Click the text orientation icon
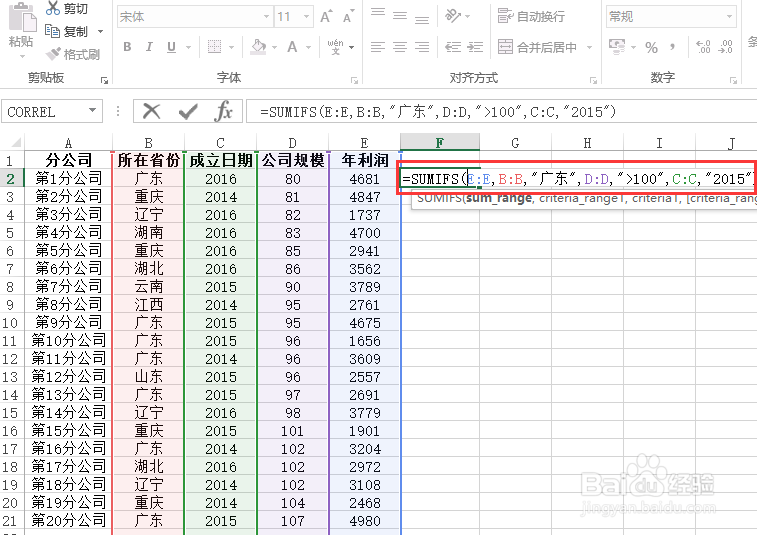Viewport: 757px width, 535px height. 452,16
